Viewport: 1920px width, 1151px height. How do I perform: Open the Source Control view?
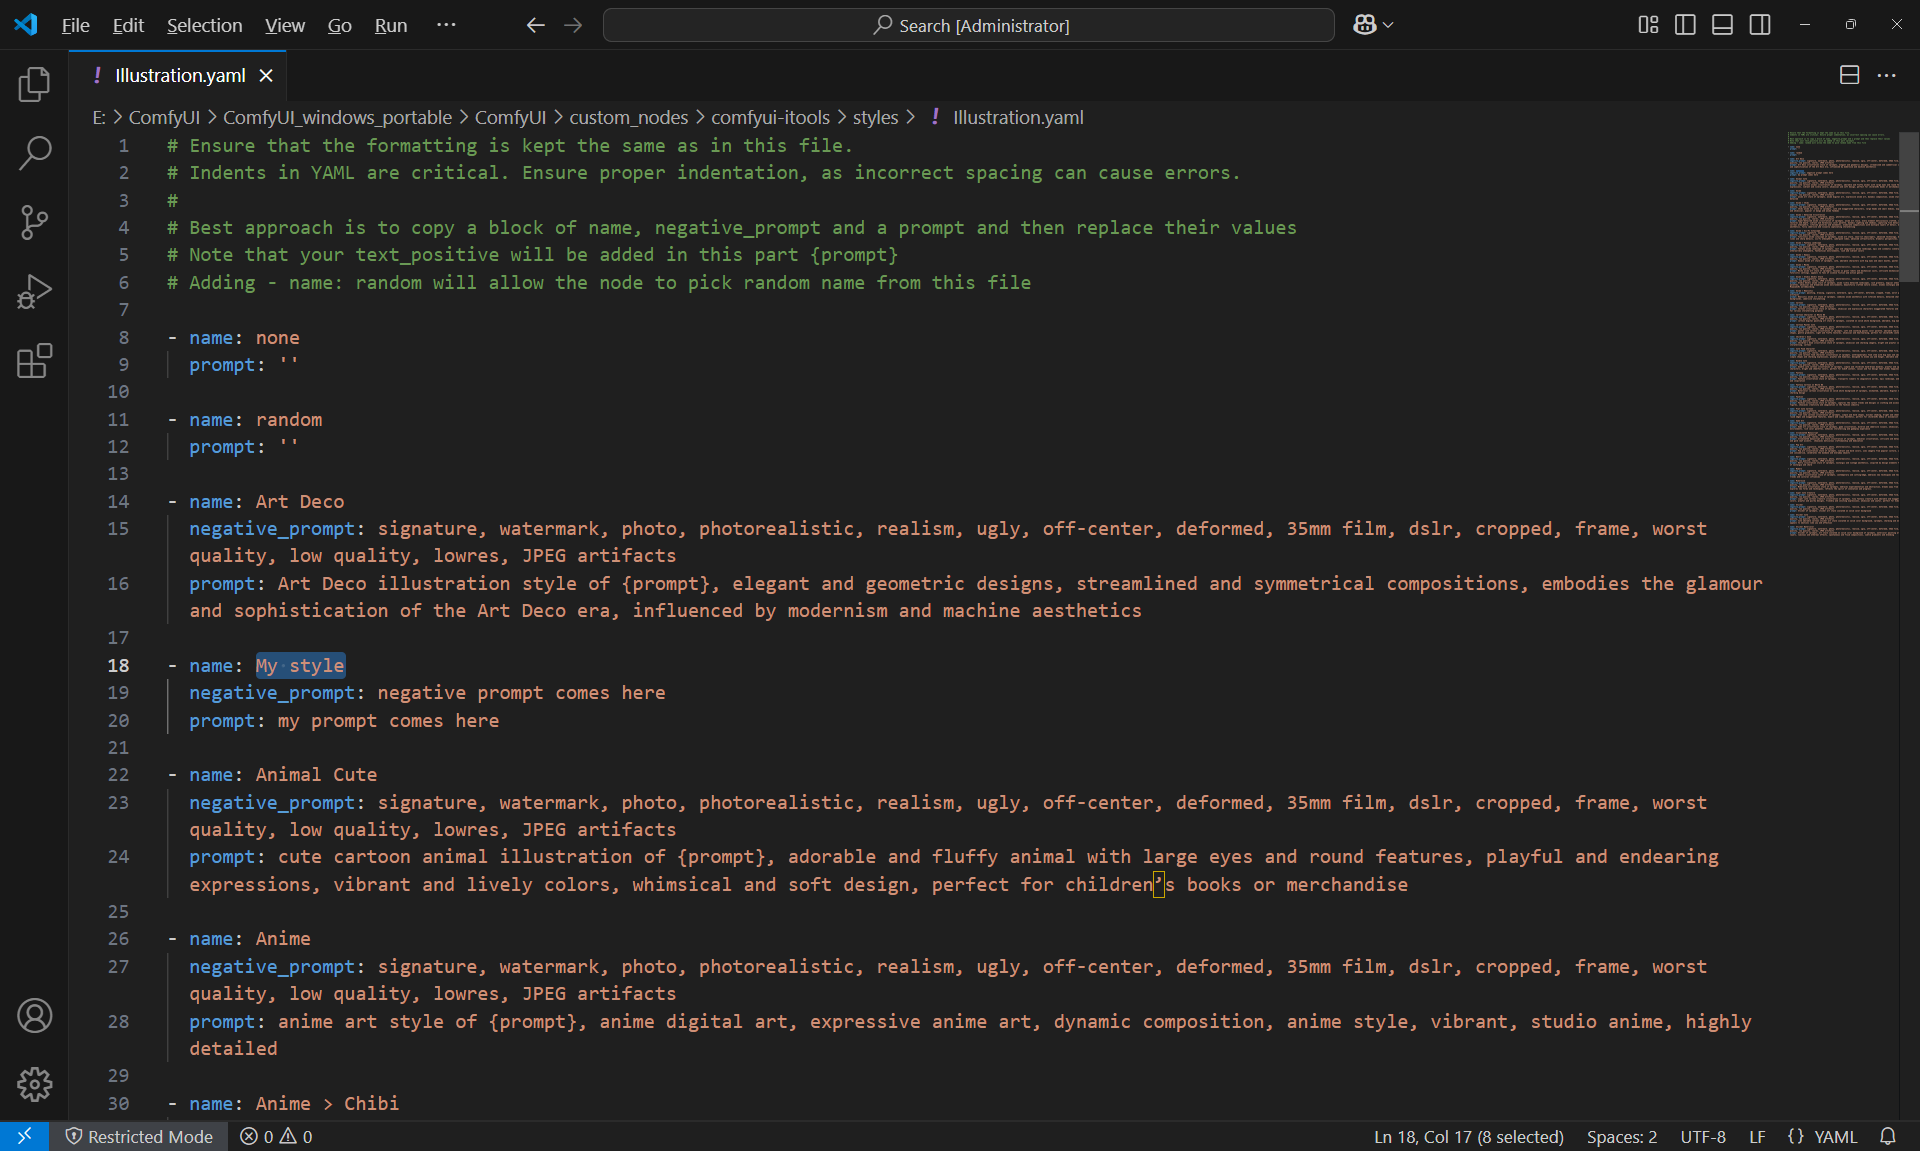[x=34, y=222]
